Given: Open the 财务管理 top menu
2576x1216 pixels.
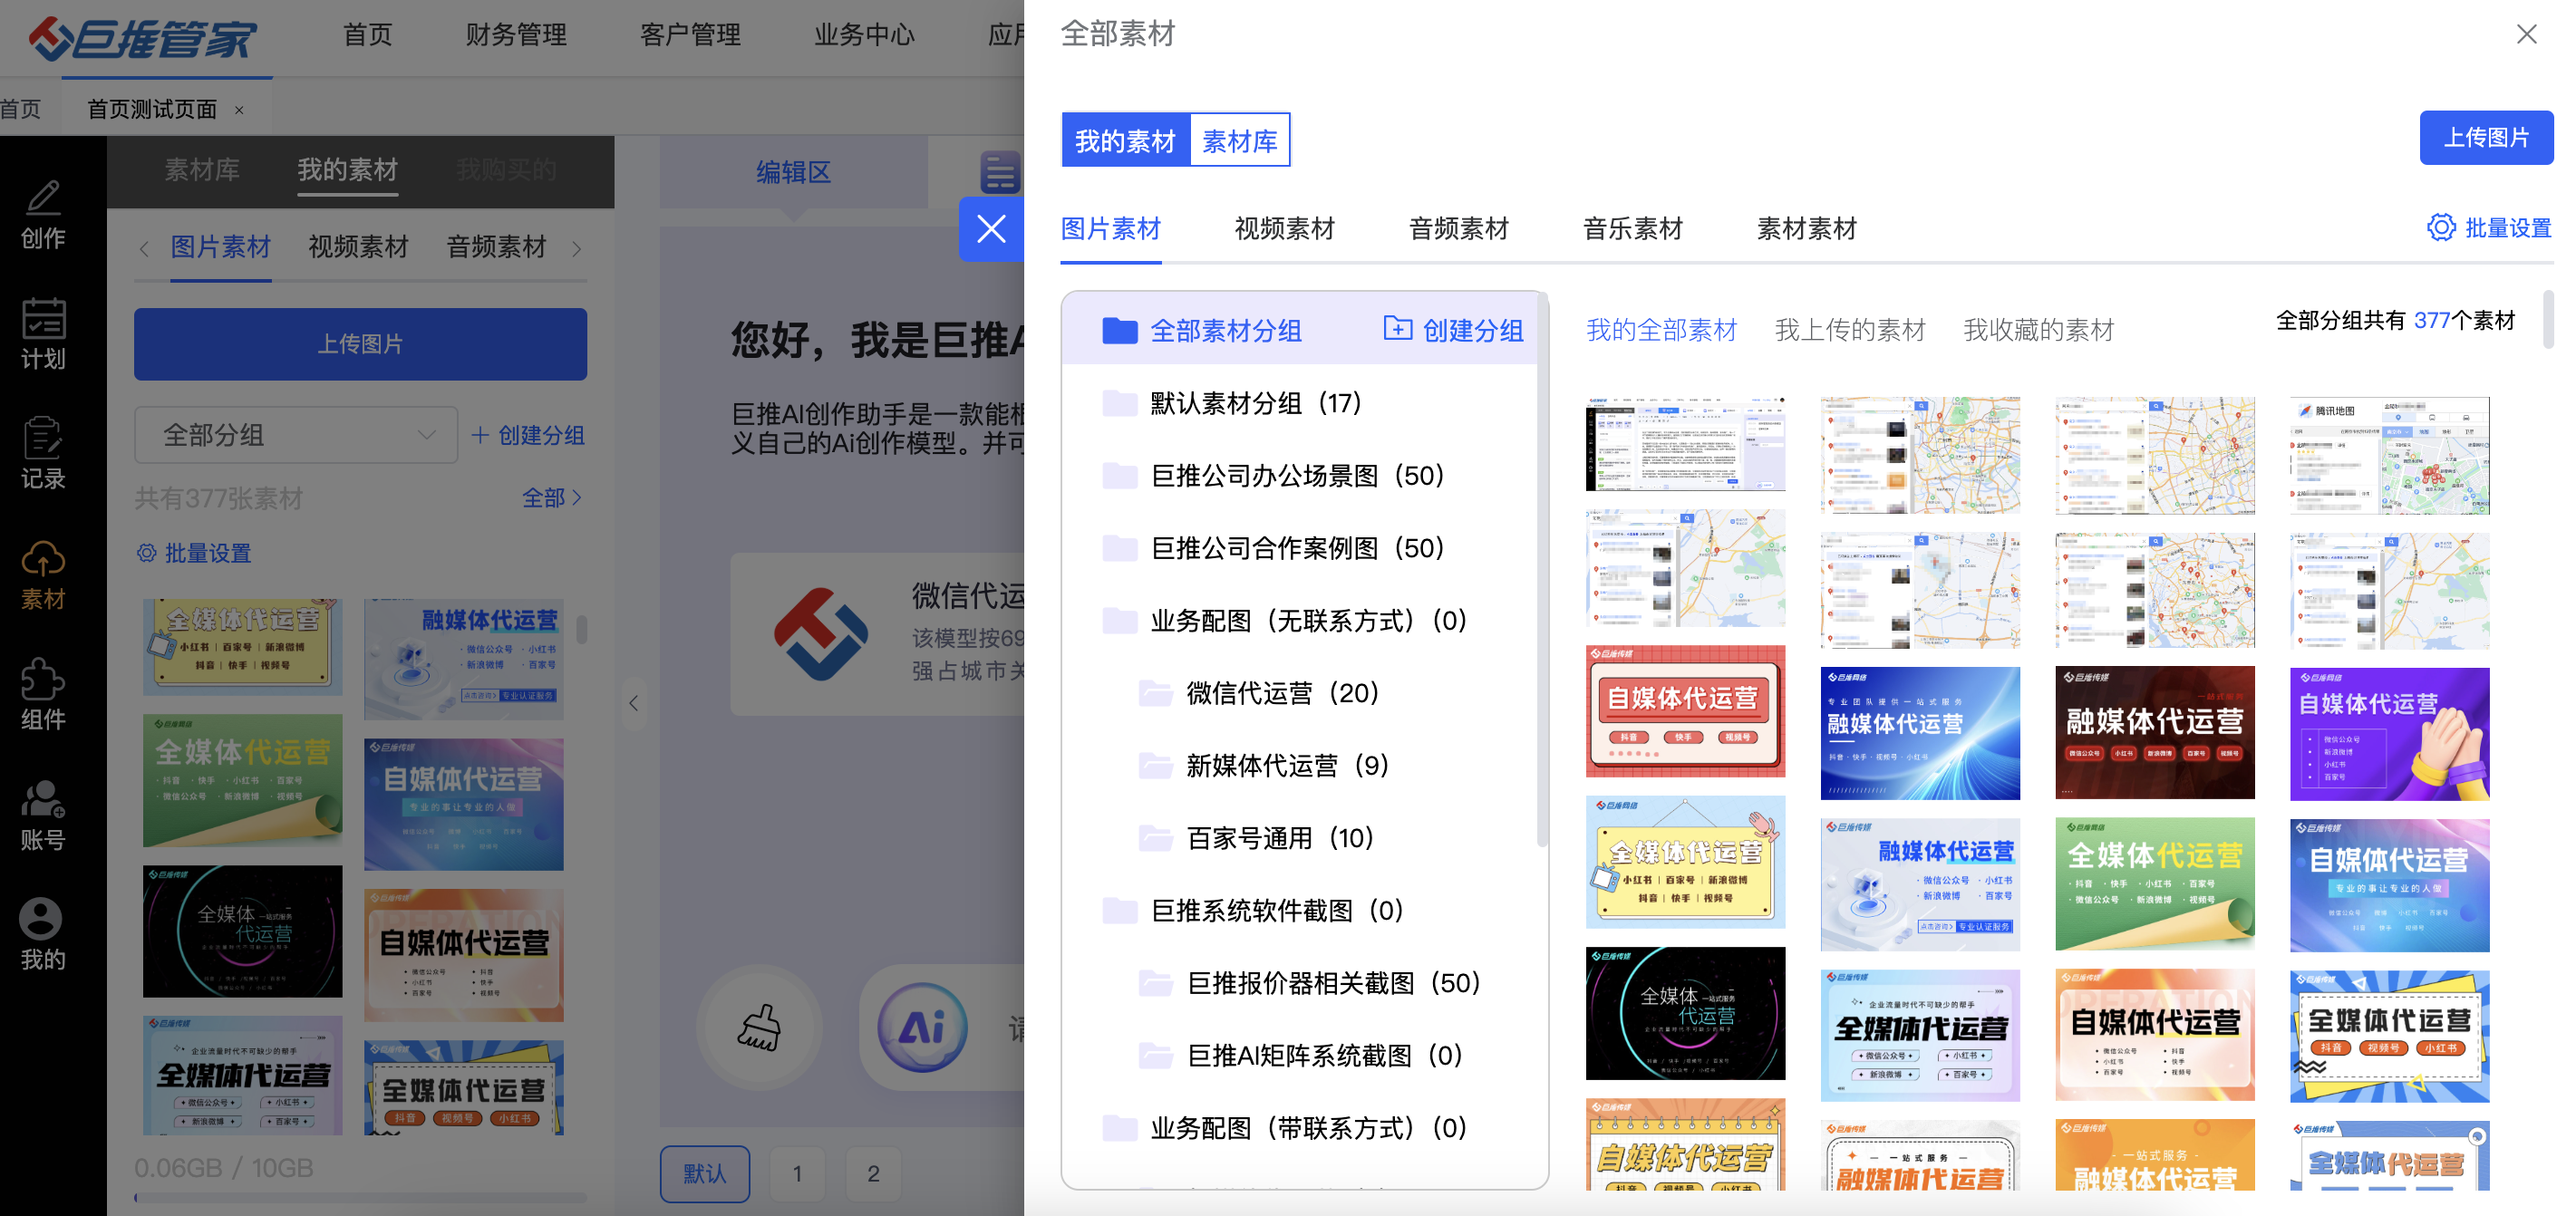Looking at the screenshot, I should point(515,35).
